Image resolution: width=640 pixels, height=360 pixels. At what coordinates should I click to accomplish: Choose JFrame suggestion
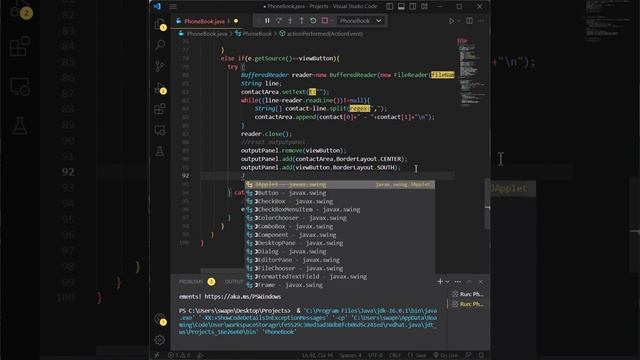340,285
